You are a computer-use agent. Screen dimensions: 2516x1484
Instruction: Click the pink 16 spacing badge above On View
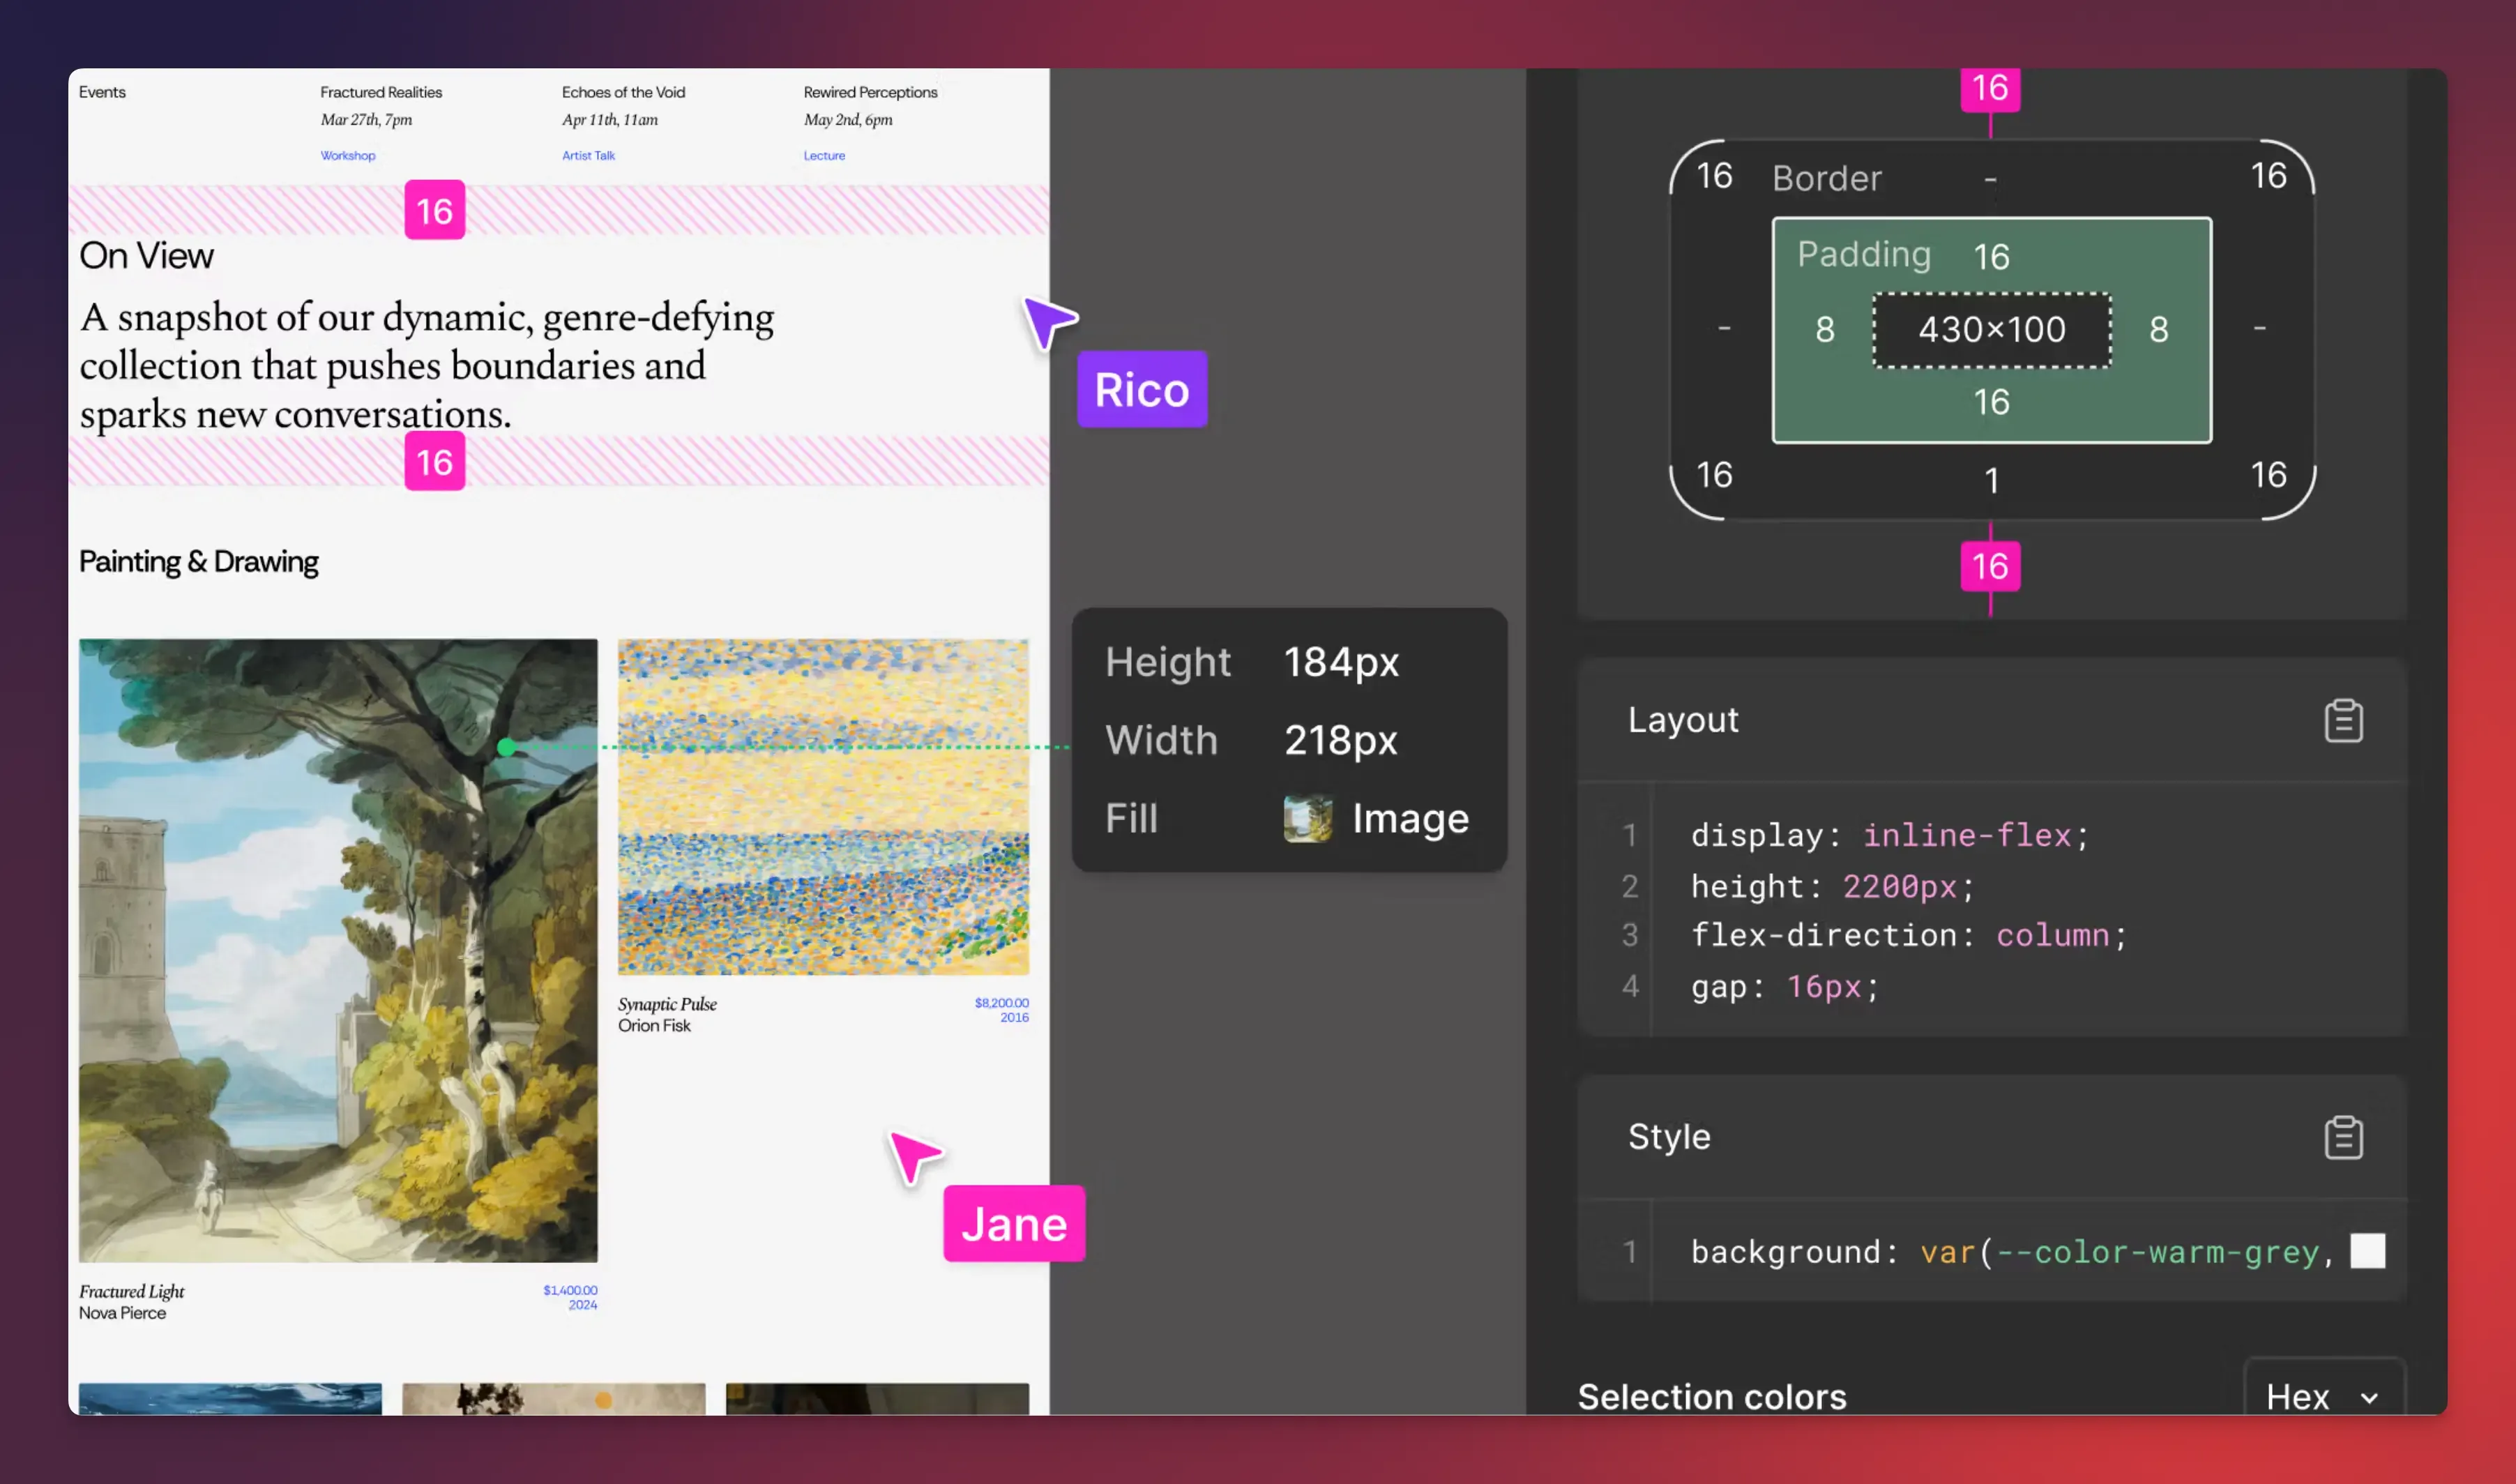pyautogui.click(x=434, y=210)
